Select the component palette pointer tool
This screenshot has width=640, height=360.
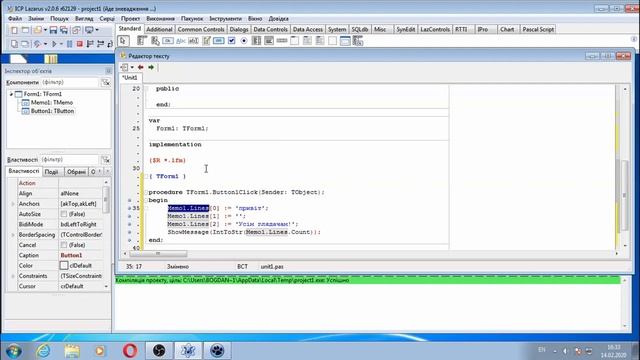[x=122, y=41]
